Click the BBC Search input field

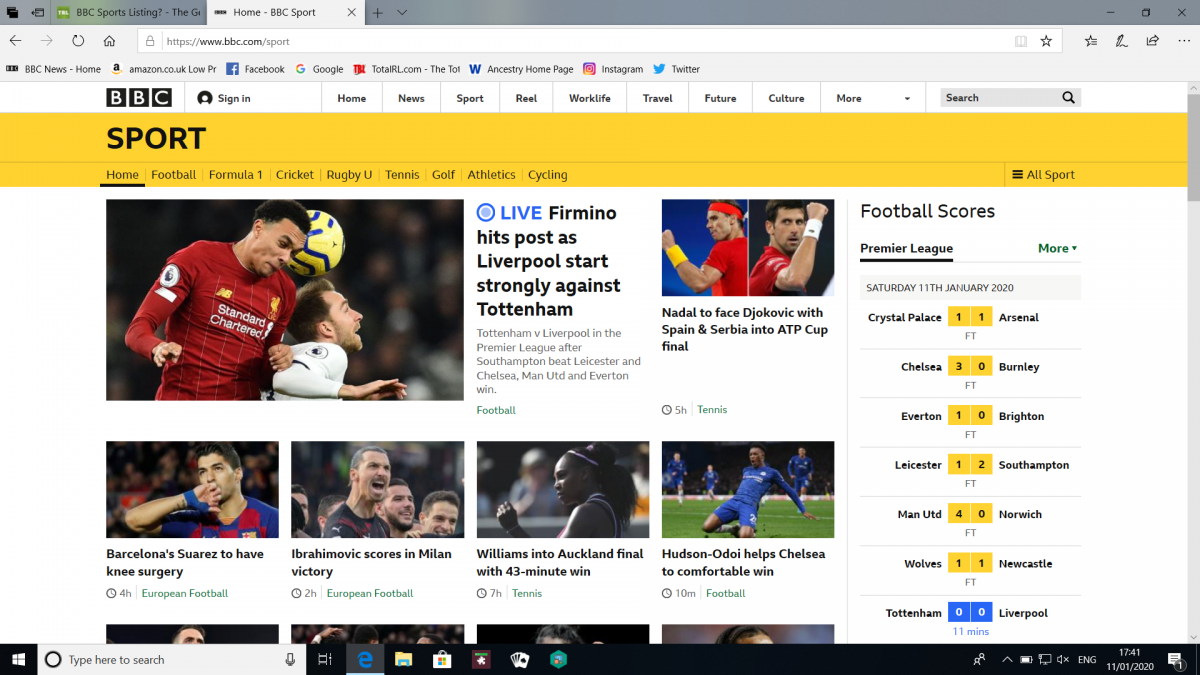tap(1000, 98)
